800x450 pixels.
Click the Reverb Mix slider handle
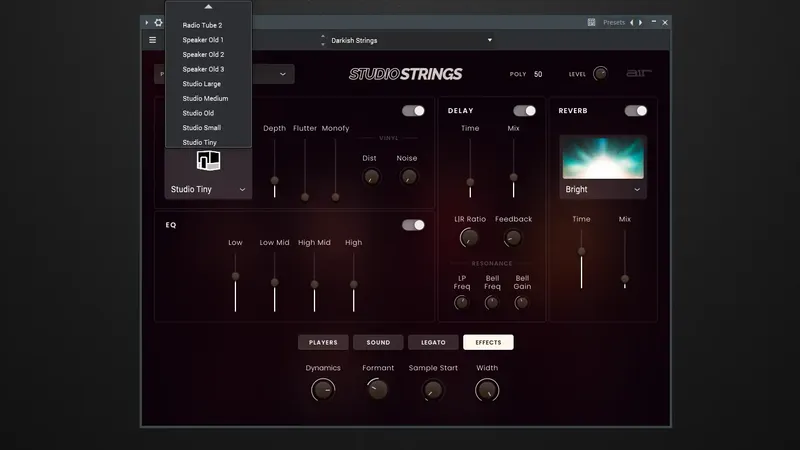(x=624, y=279)
